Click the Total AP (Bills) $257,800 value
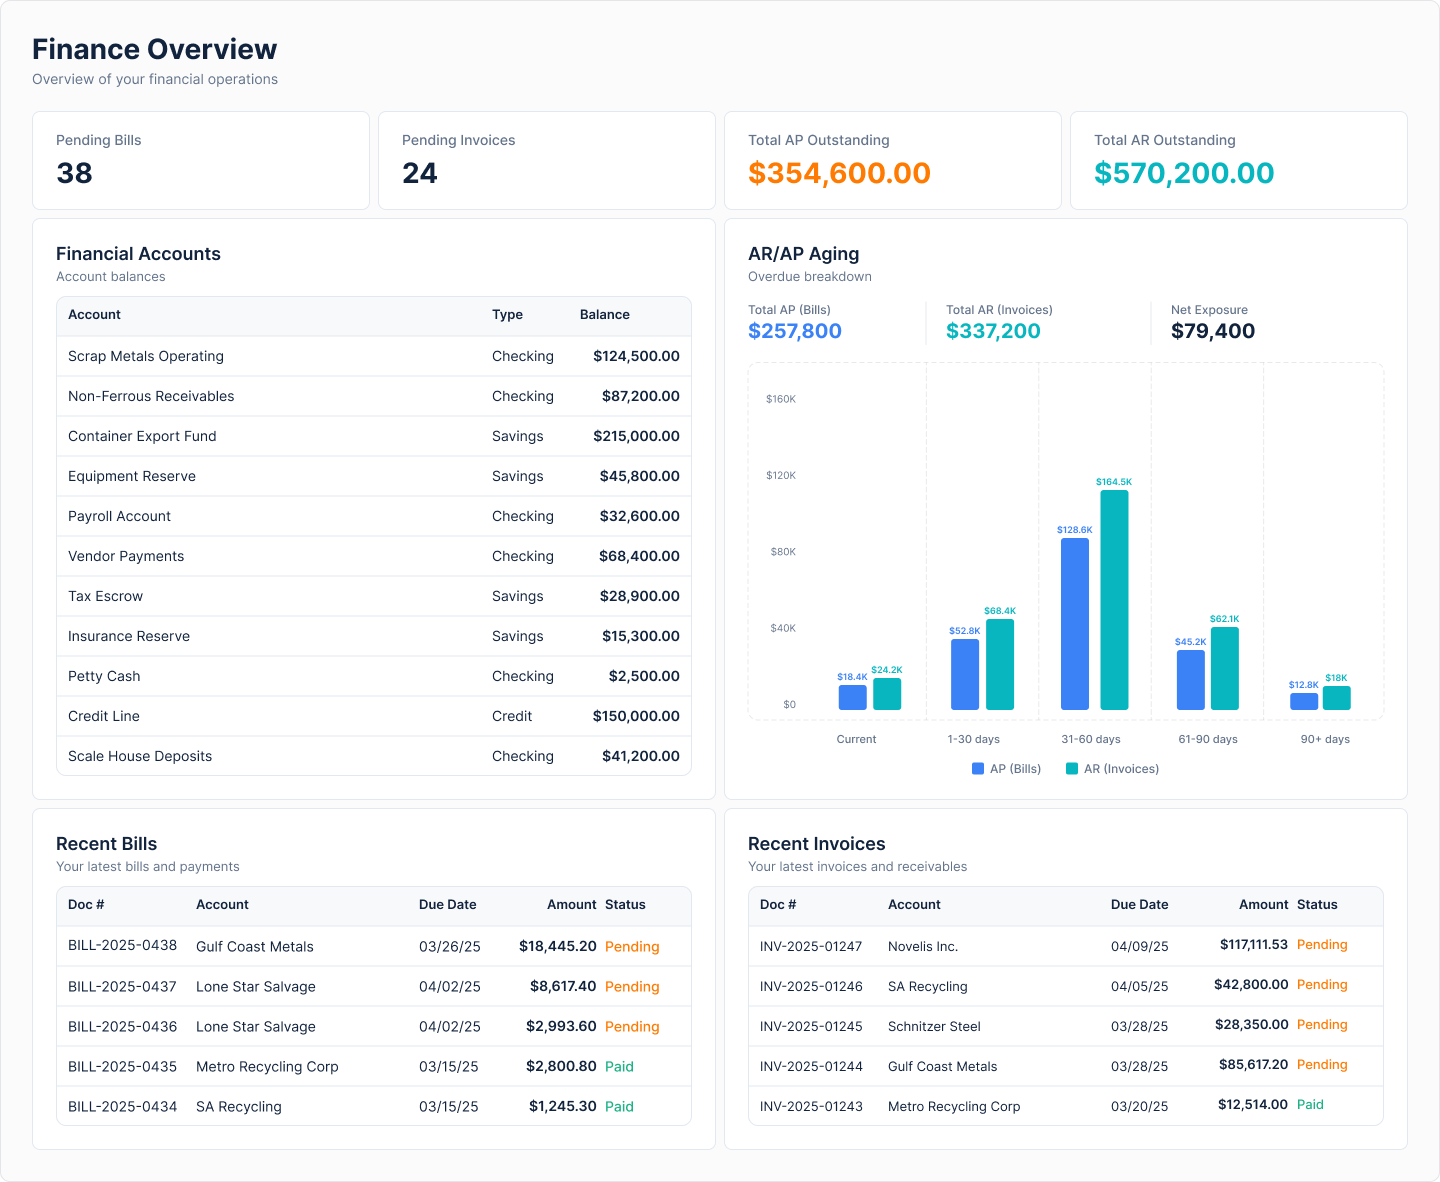 [795, 331]
